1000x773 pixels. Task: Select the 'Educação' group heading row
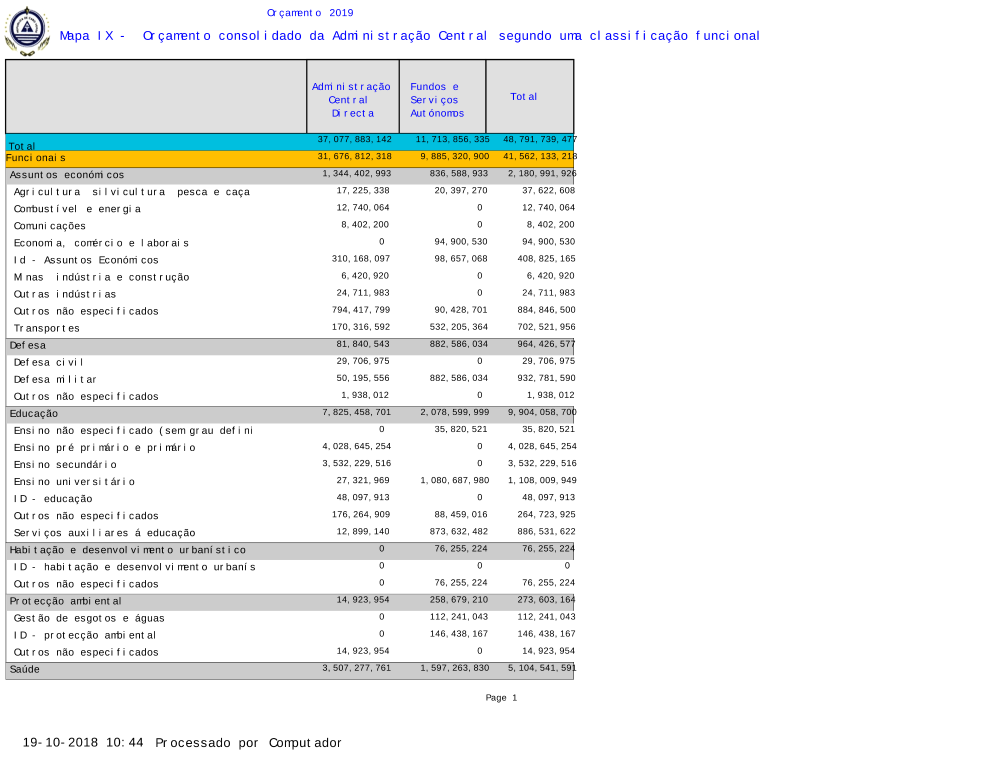(34, 413)
